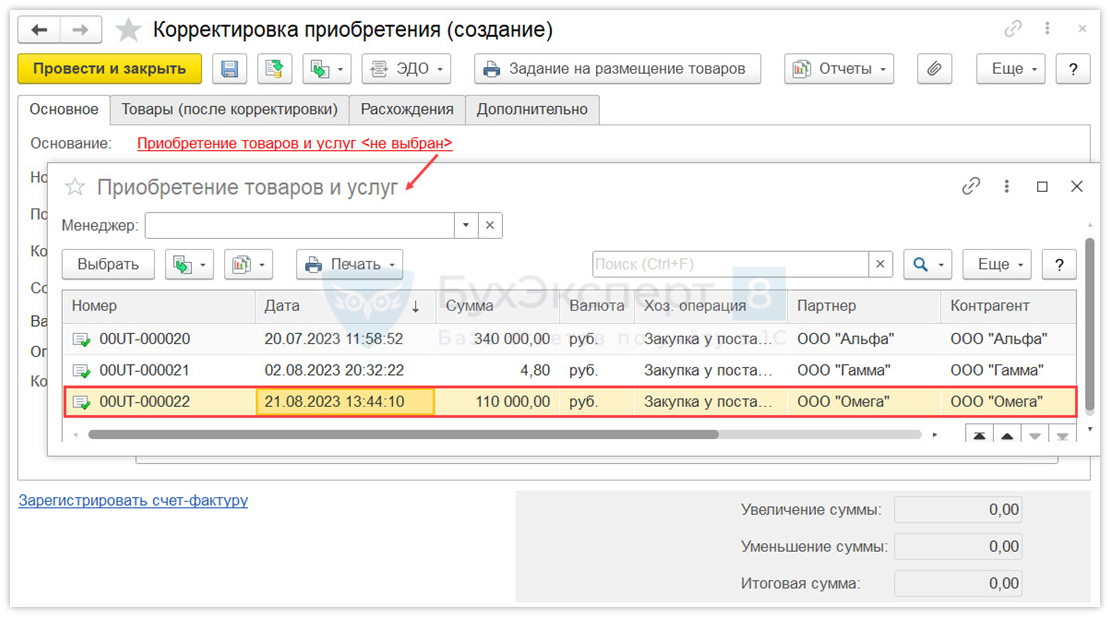Click the question mark help button in dialog

[x=1059, y=264]
